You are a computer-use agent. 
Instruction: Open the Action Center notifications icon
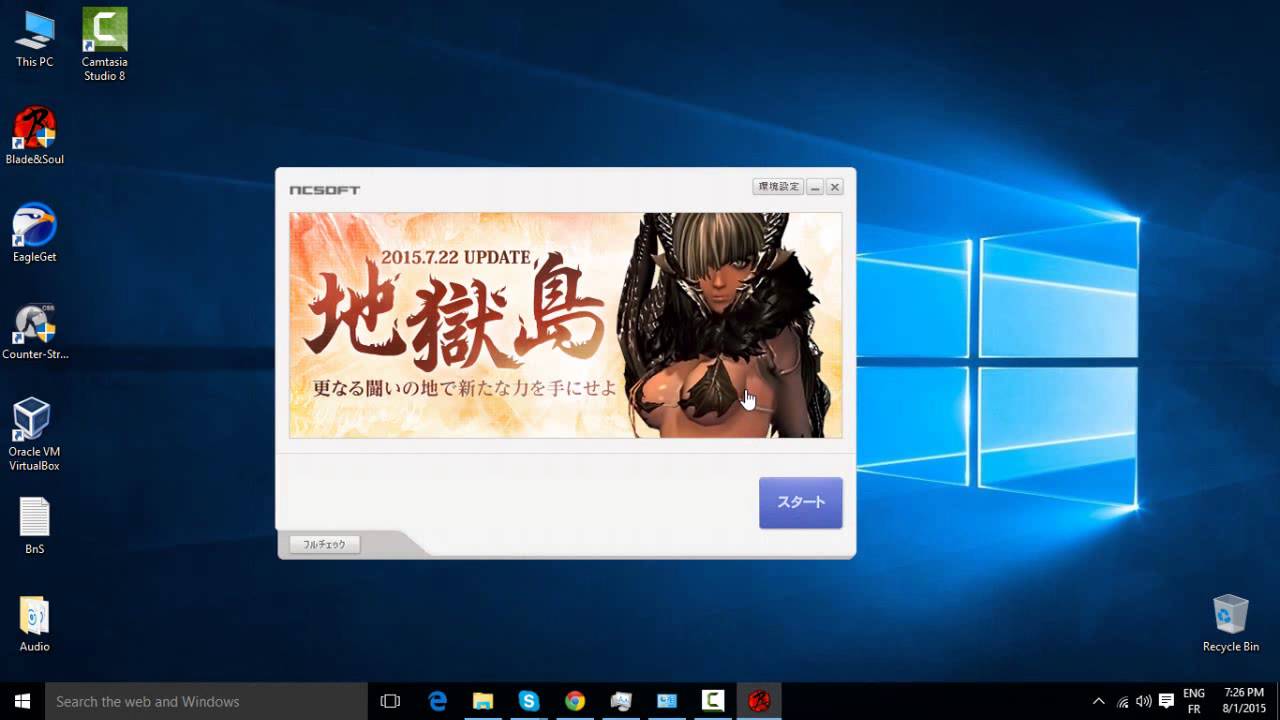point(1166,701)
